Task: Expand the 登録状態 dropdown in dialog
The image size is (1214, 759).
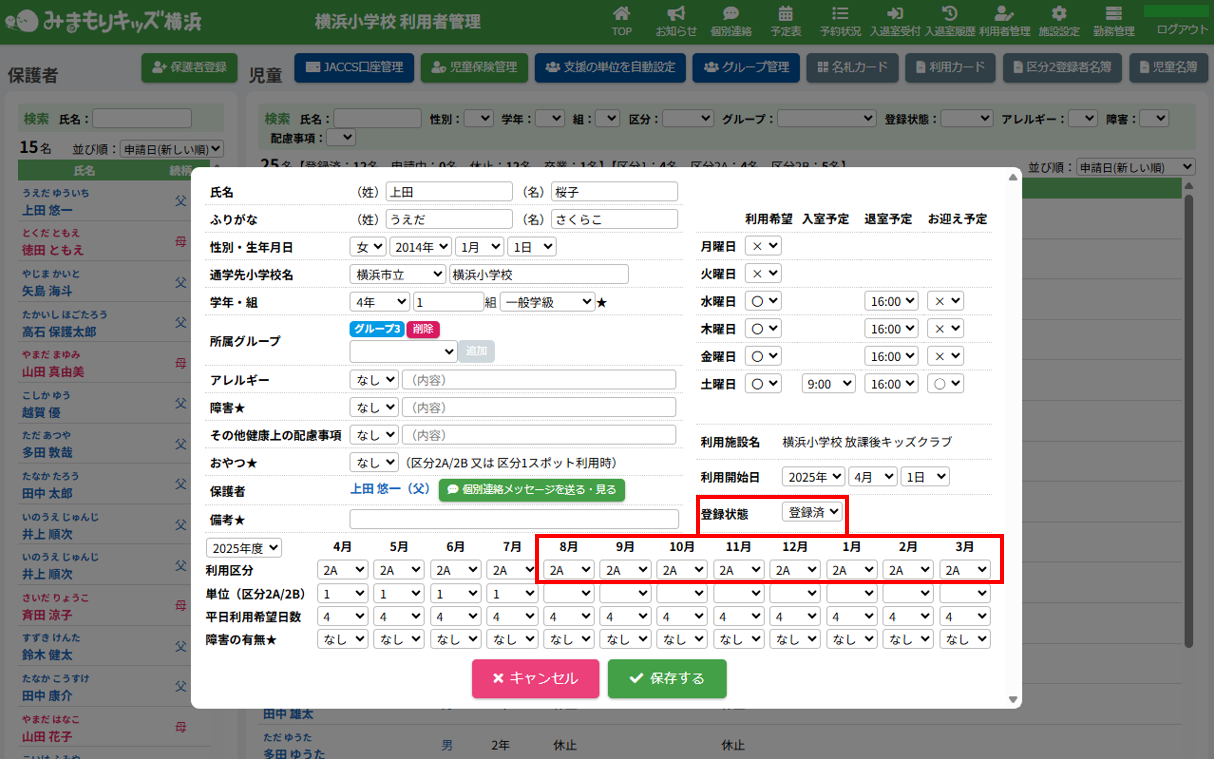Action: [x=813, y=513]
